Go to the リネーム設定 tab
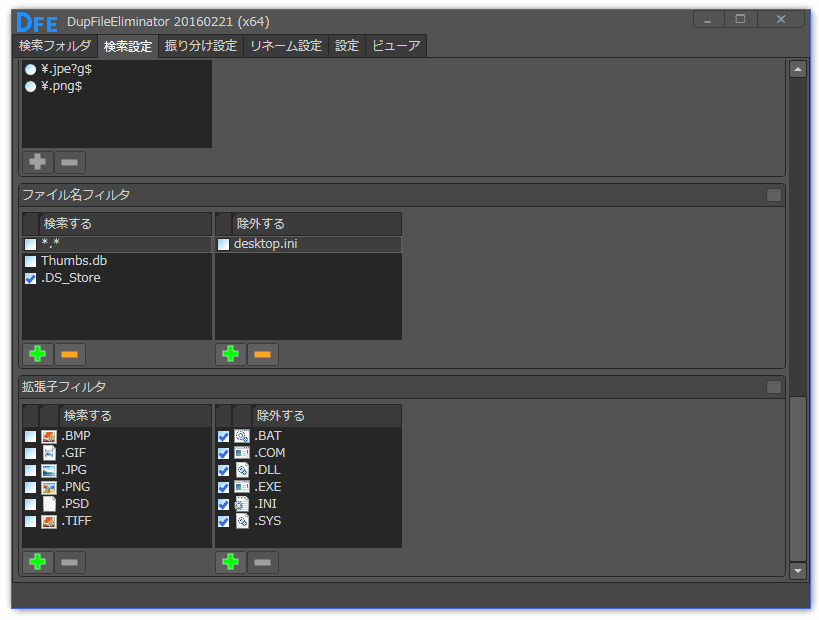 [x=286, y=46]
